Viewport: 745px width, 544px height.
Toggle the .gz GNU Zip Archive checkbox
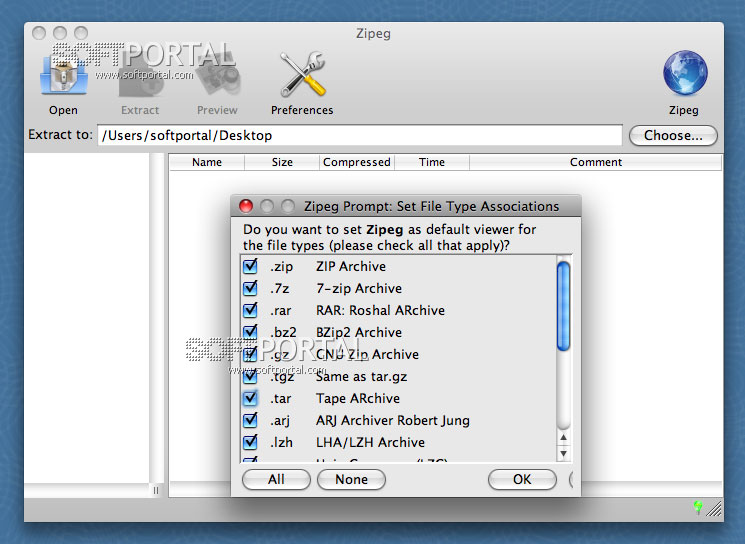(x=250, y=354)
